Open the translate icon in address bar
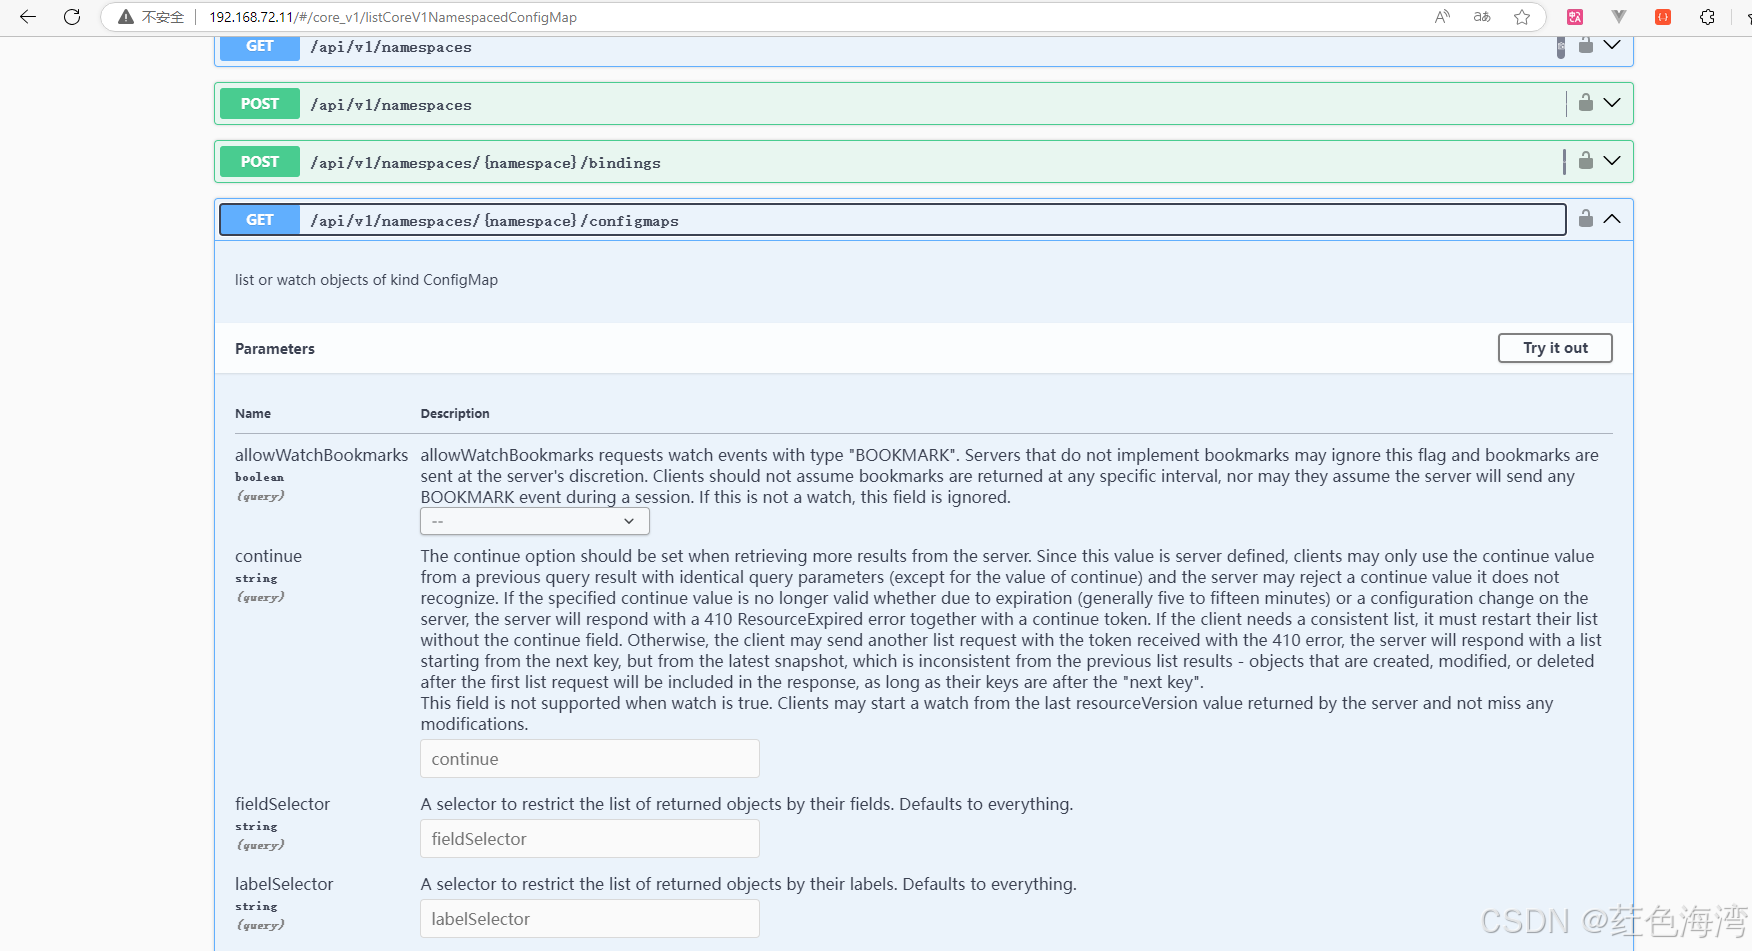 coord(1482,17)
